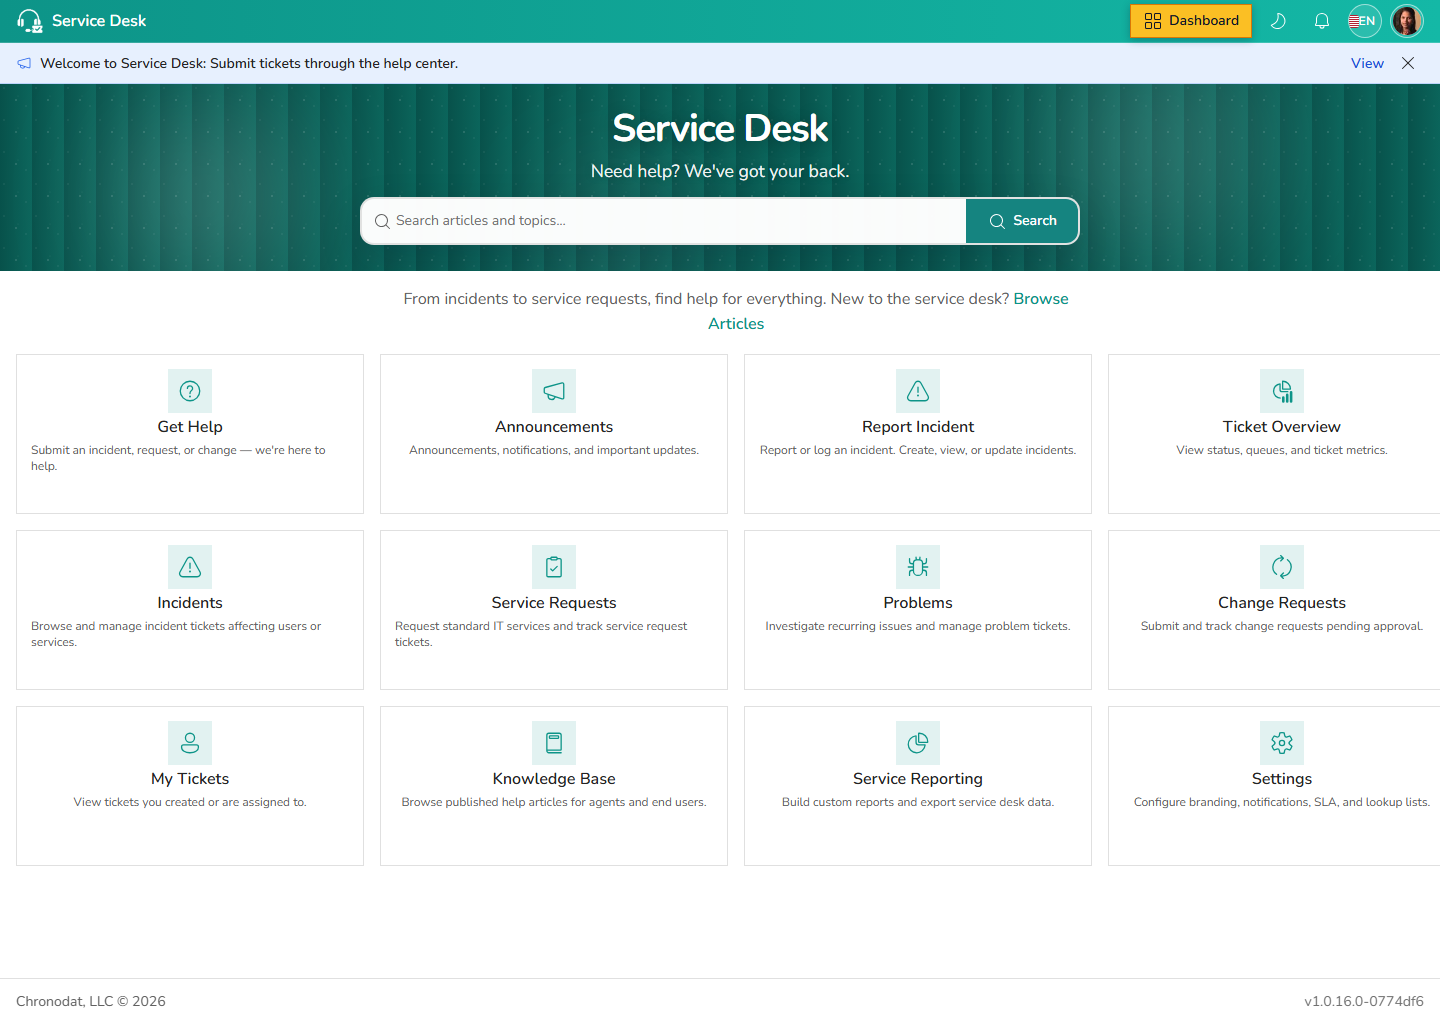
Task: Click the welcome banner message text
Action: tap(249, 63)
